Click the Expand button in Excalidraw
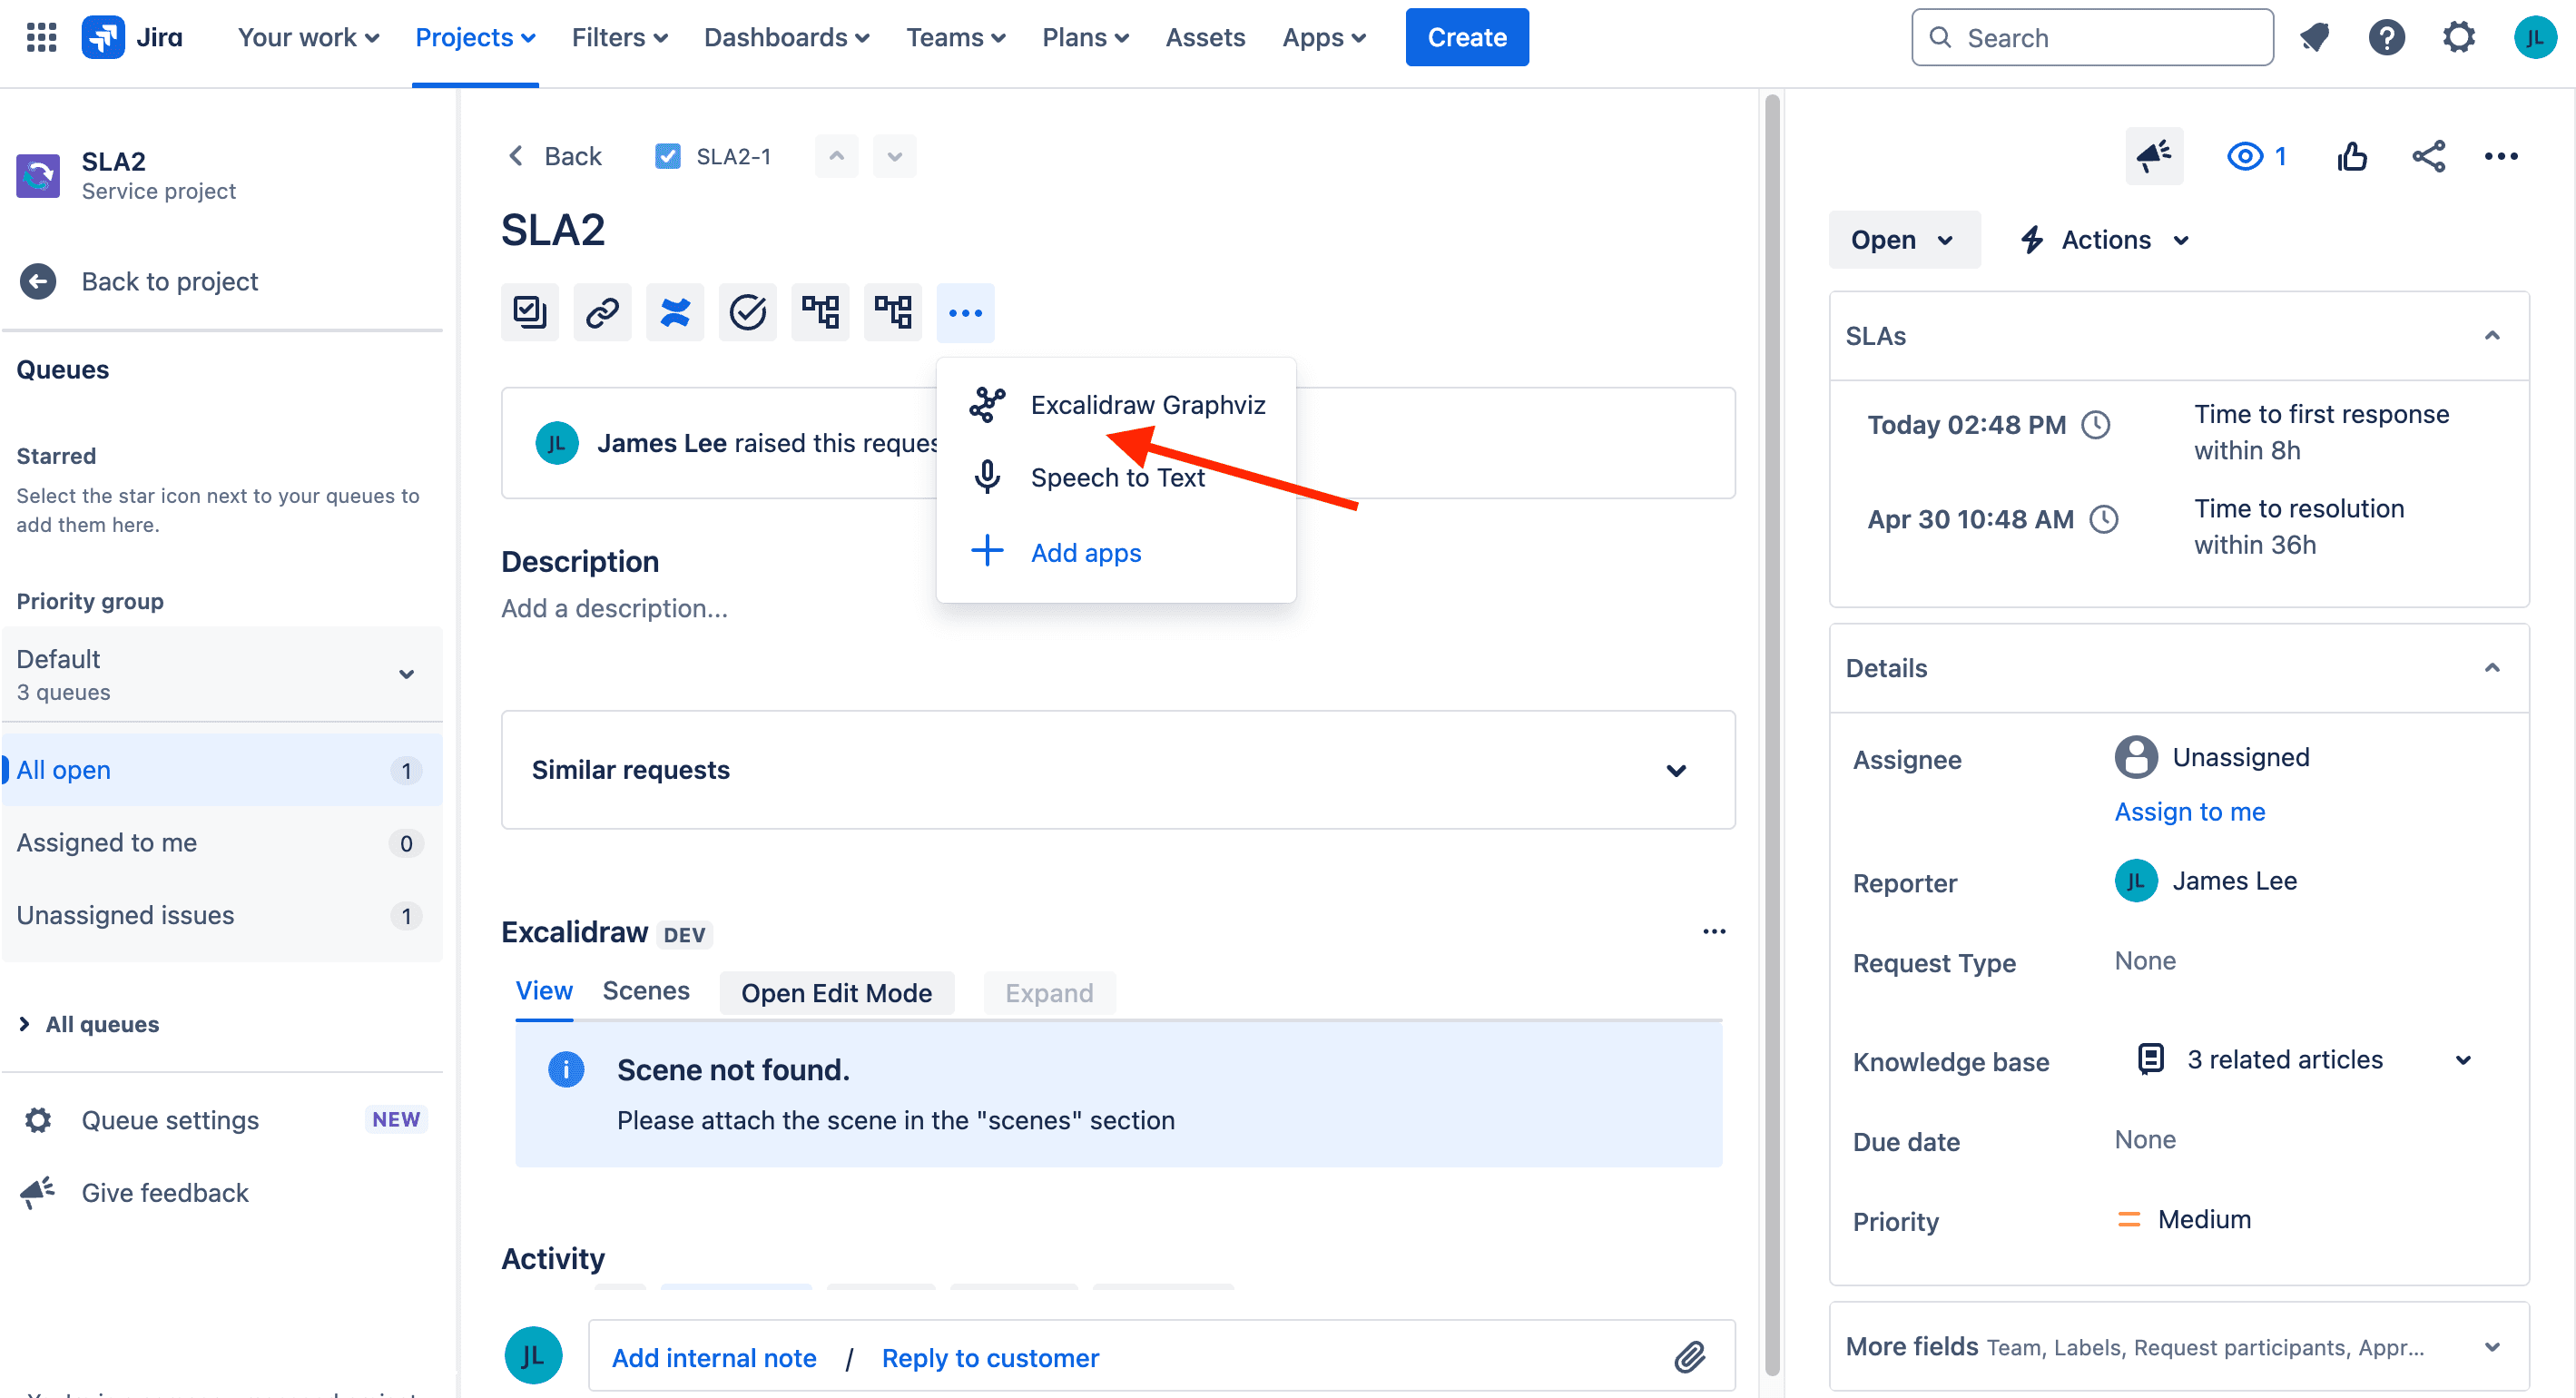 (1049, 993)
